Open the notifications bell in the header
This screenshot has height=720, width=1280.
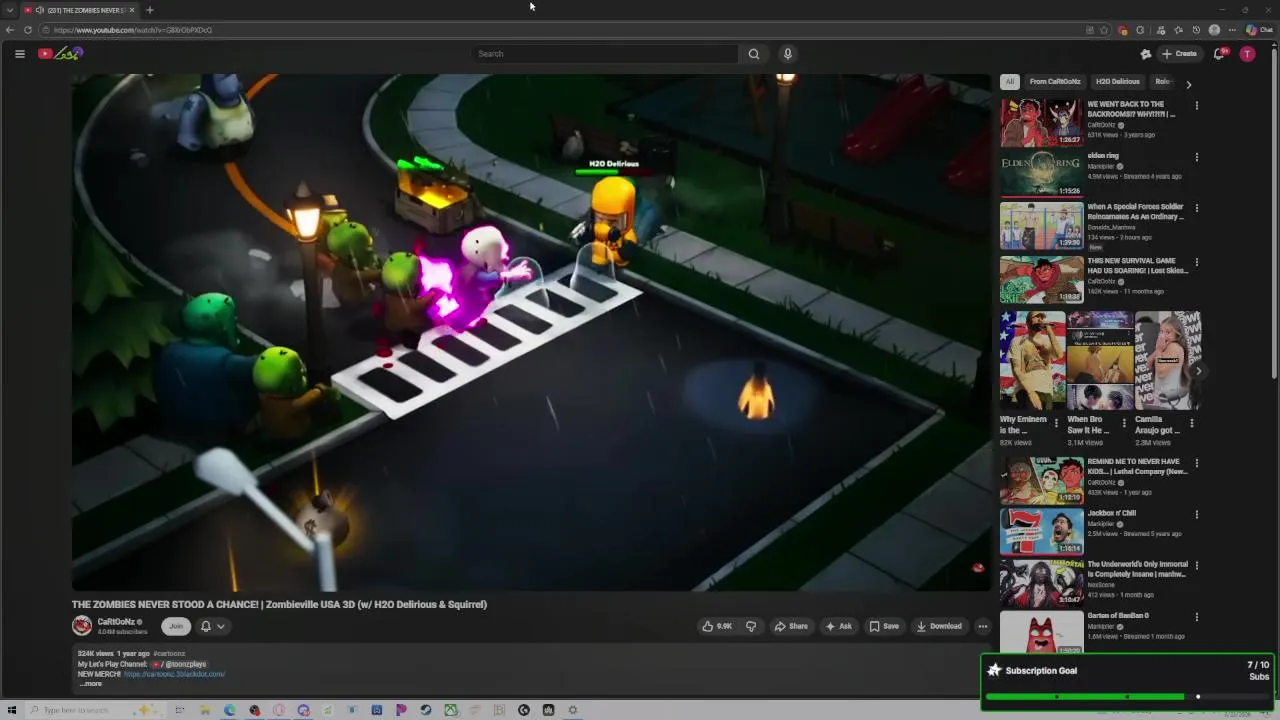tap(1218, 54)
